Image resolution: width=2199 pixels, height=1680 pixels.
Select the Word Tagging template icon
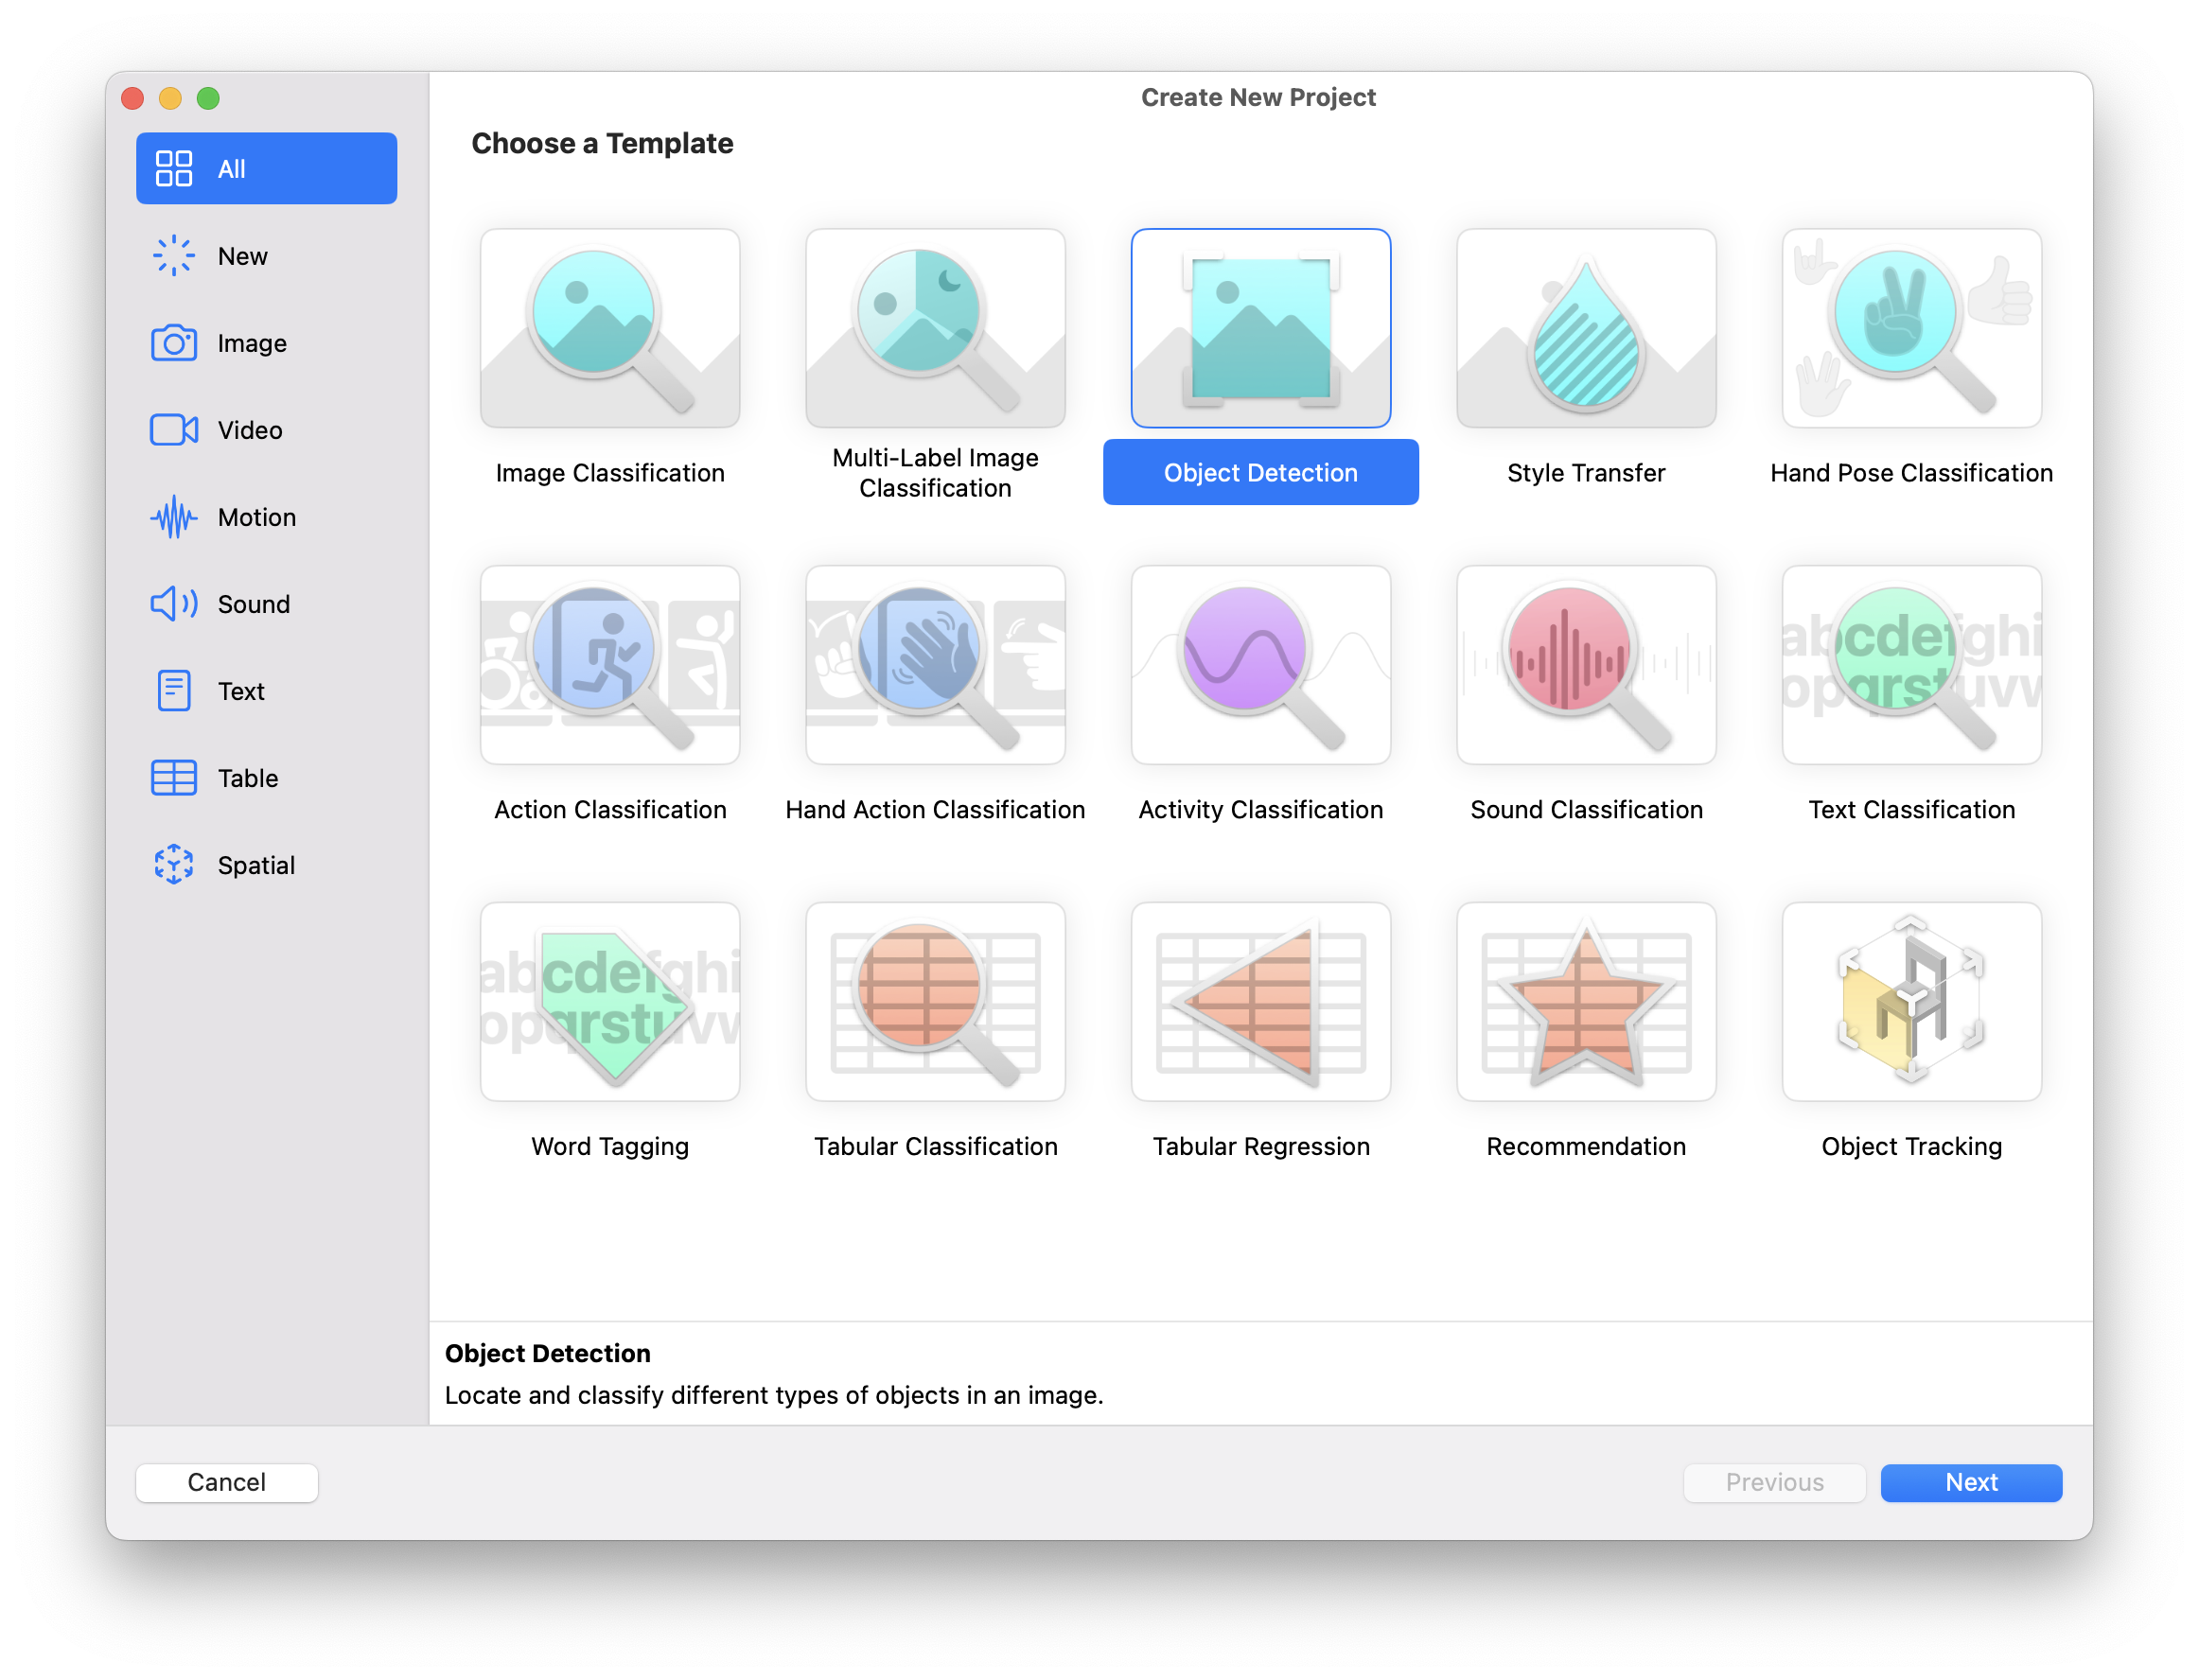pos(610,1001)
